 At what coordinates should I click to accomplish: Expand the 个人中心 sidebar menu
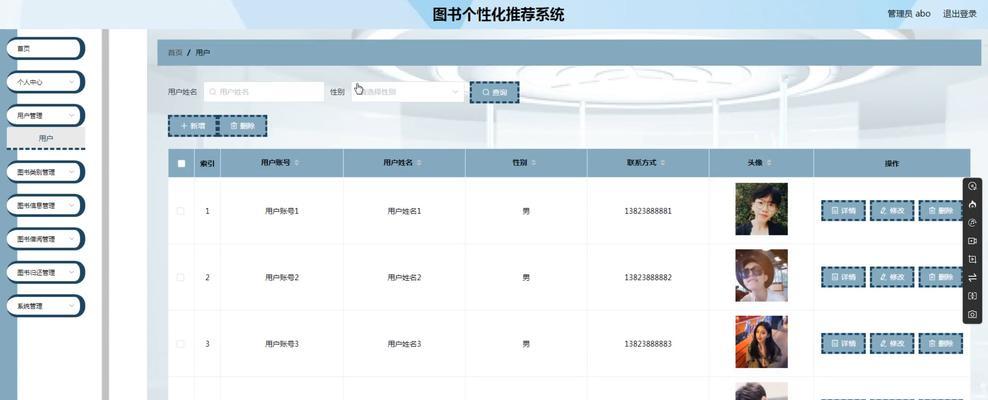click(45, 82)
